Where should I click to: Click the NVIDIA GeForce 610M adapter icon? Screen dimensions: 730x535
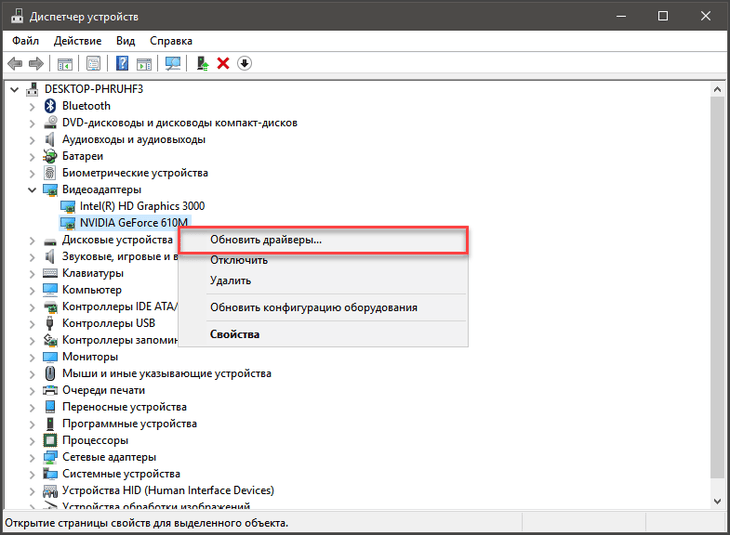click(x=68, y=223)
